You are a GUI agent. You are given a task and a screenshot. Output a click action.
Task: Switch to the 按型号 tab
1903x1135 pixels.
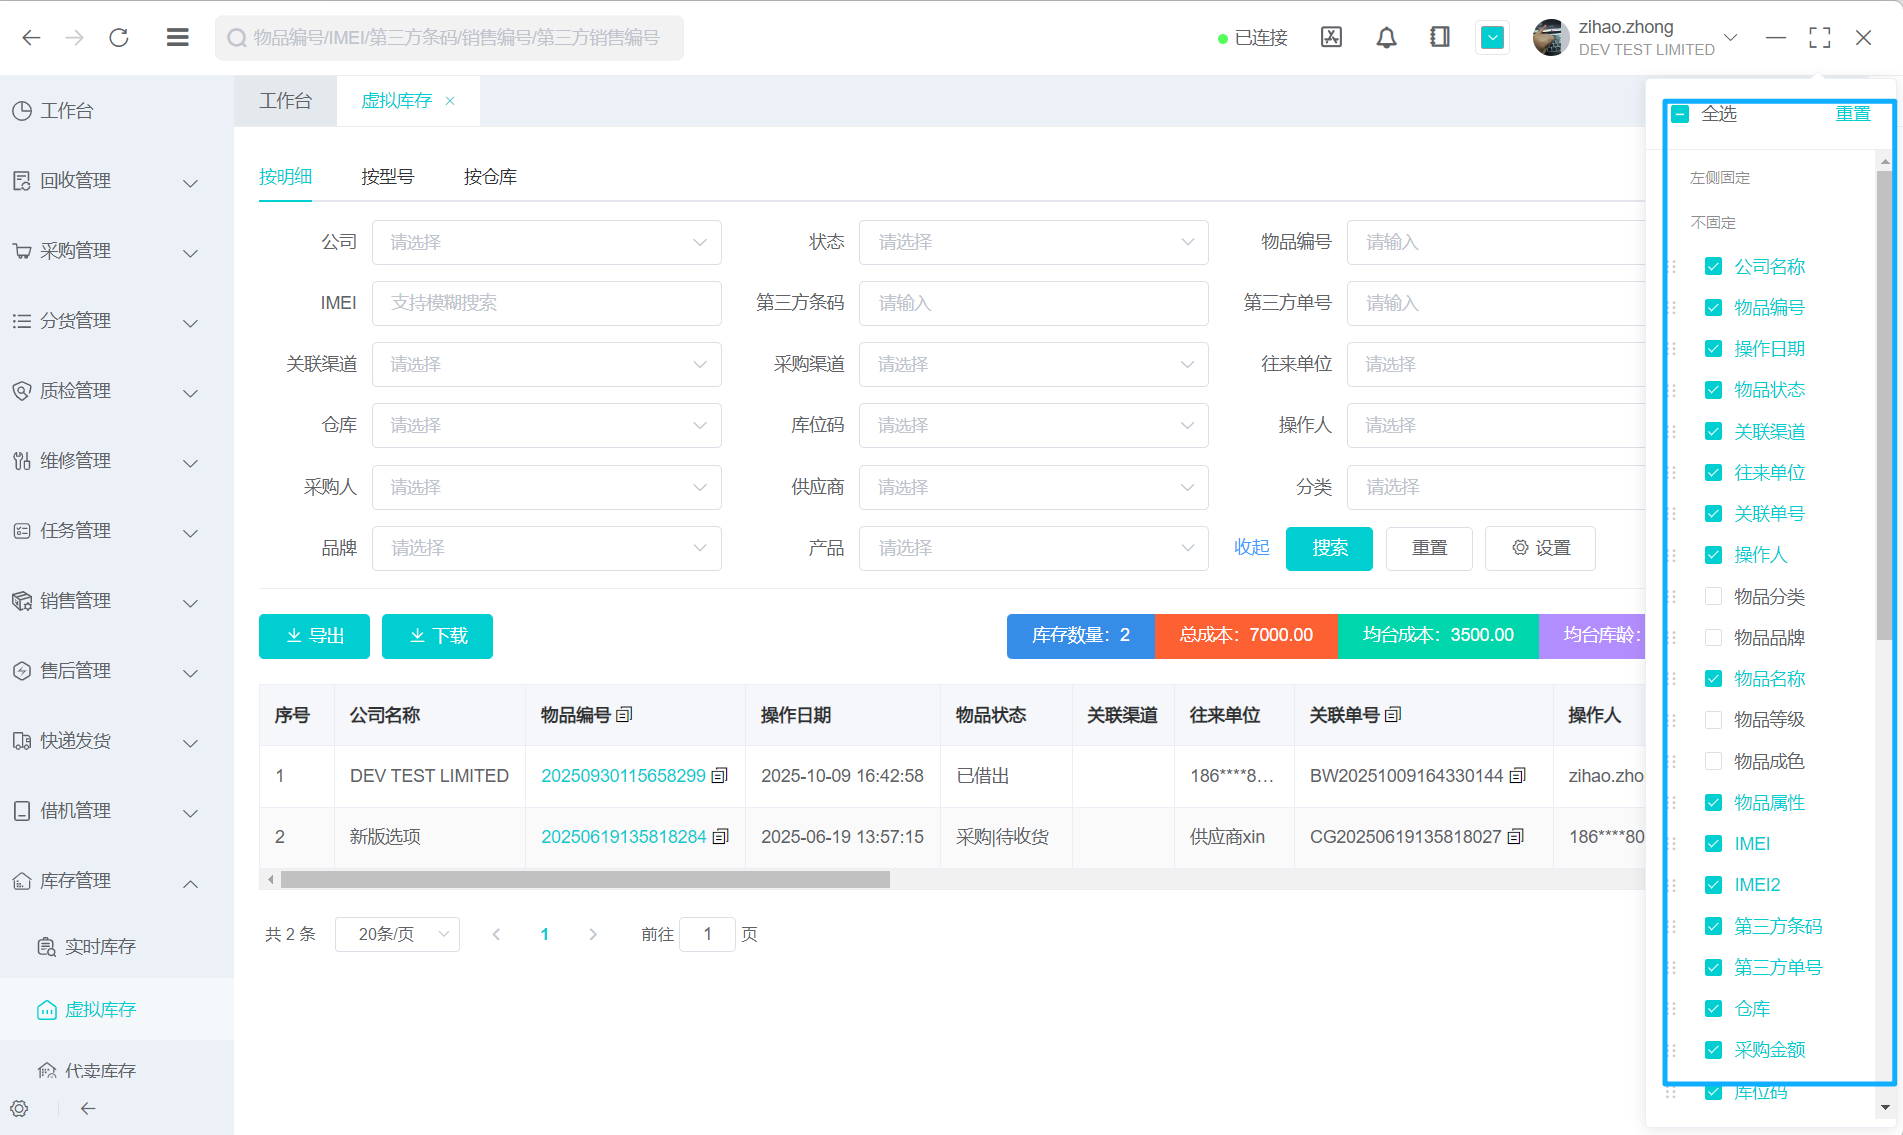click(387, 177)
